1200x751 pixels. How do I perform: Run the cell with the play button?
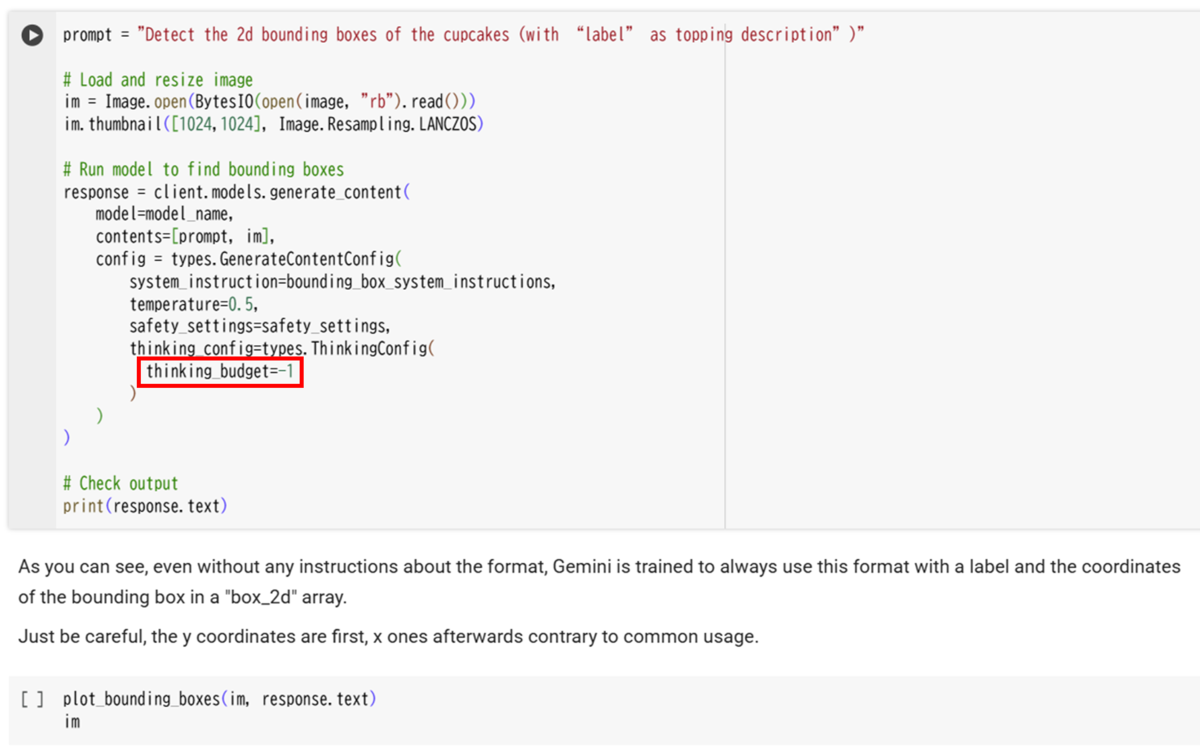pos(33,35)
